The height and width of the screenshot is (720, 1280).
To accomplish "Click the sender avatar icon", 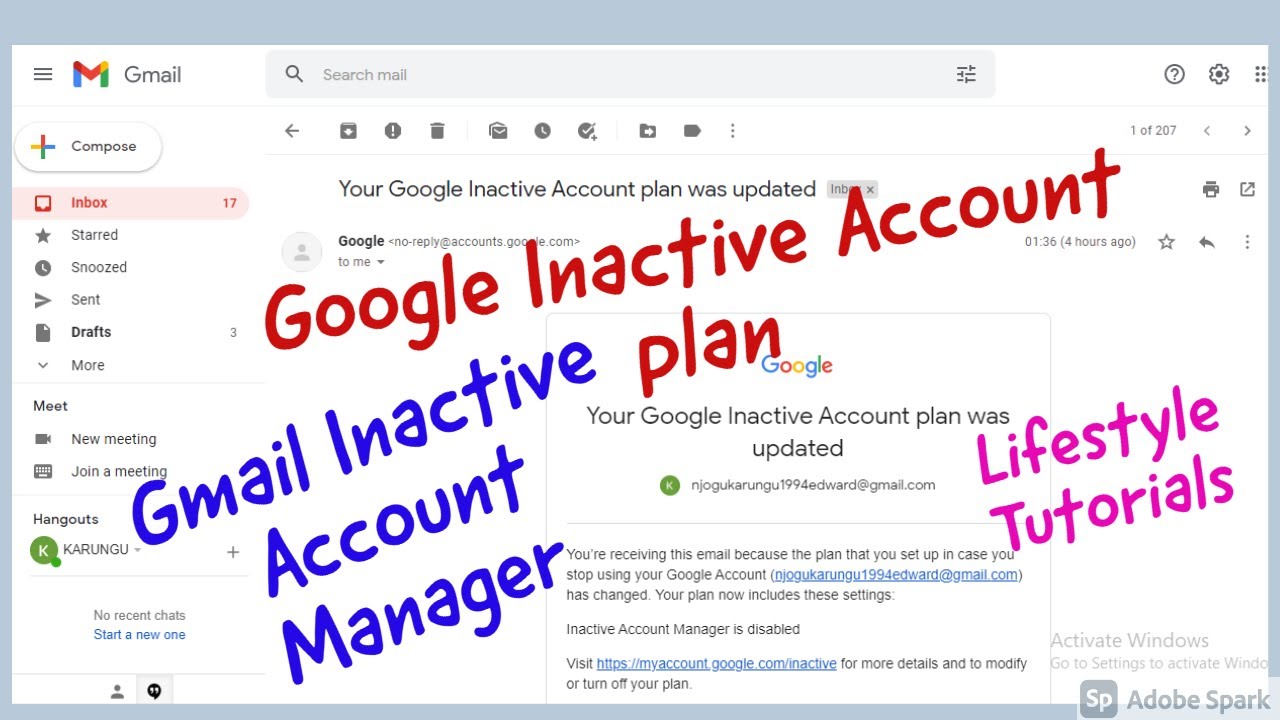I will (302, 252).
